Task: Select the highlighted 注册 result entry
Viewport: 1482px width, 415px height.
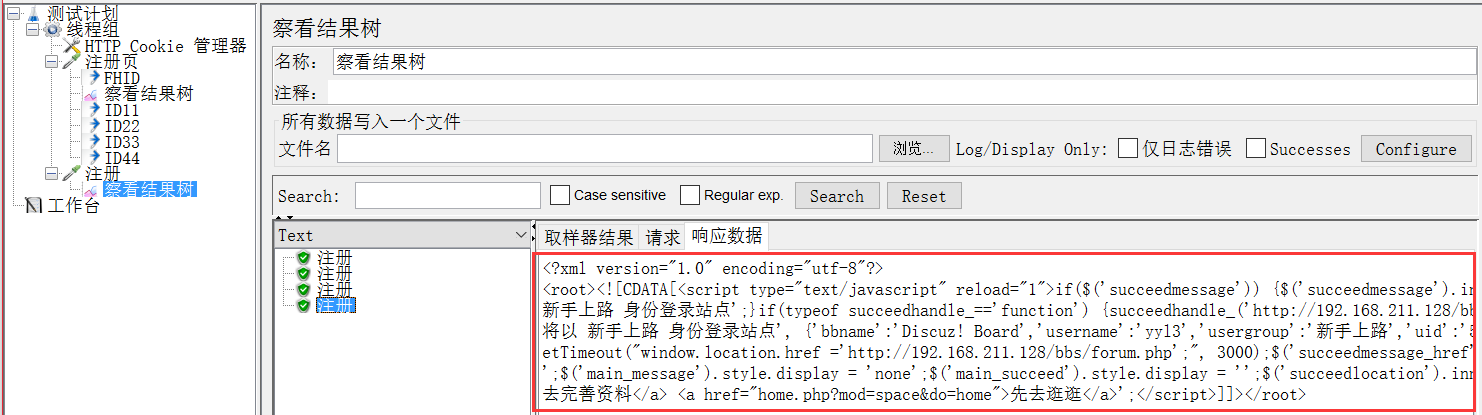Action: [335, 305]
